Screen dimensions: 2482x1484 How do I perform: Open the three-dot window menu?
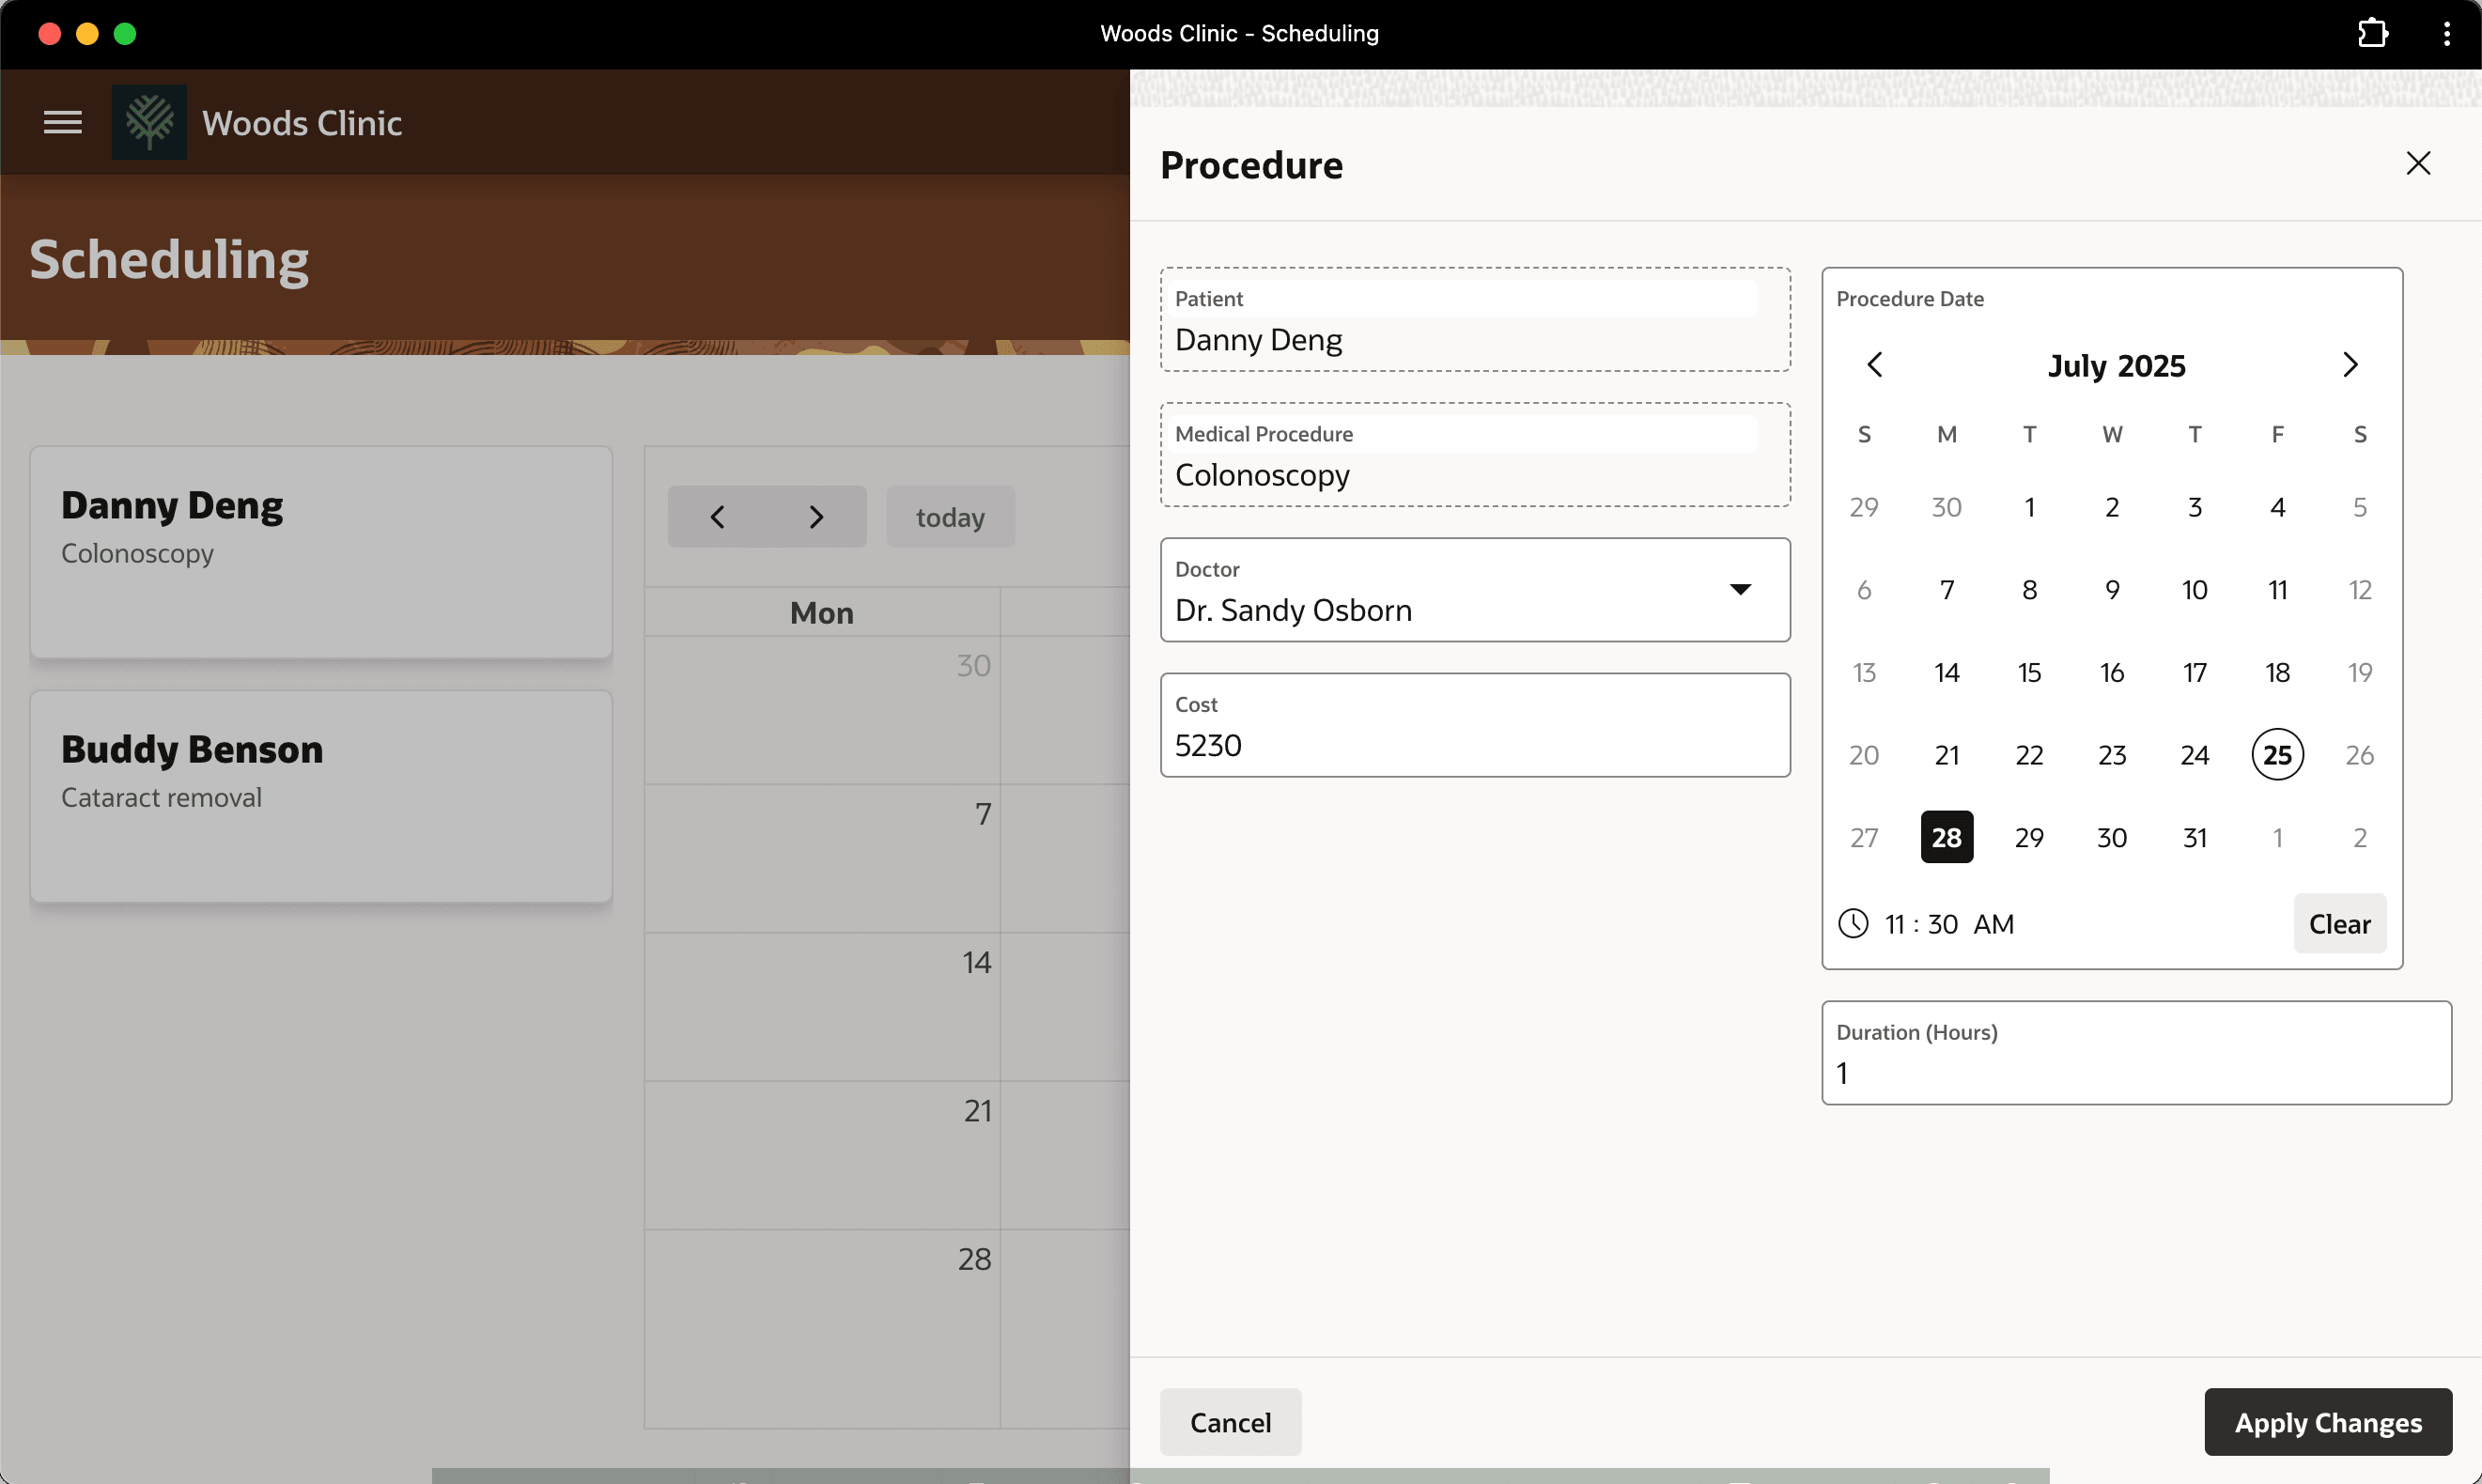pos(2446,33)
